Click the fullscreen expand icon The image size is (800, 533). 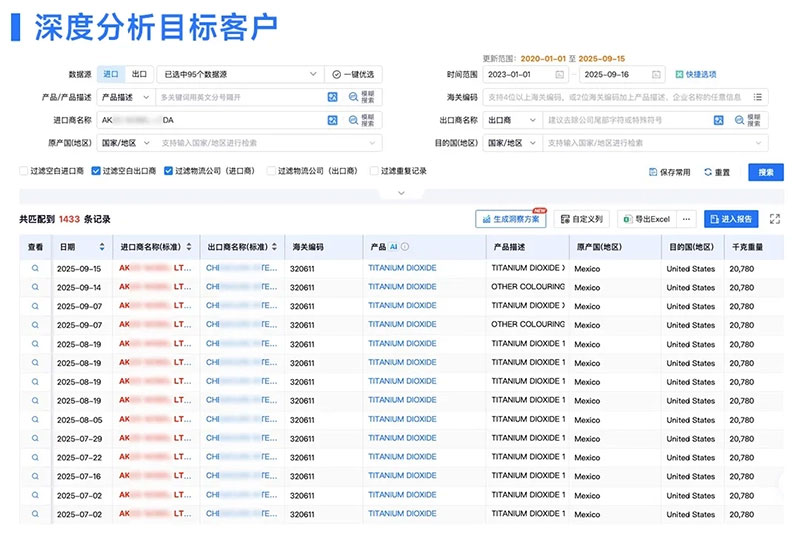(x=775, y=219)
